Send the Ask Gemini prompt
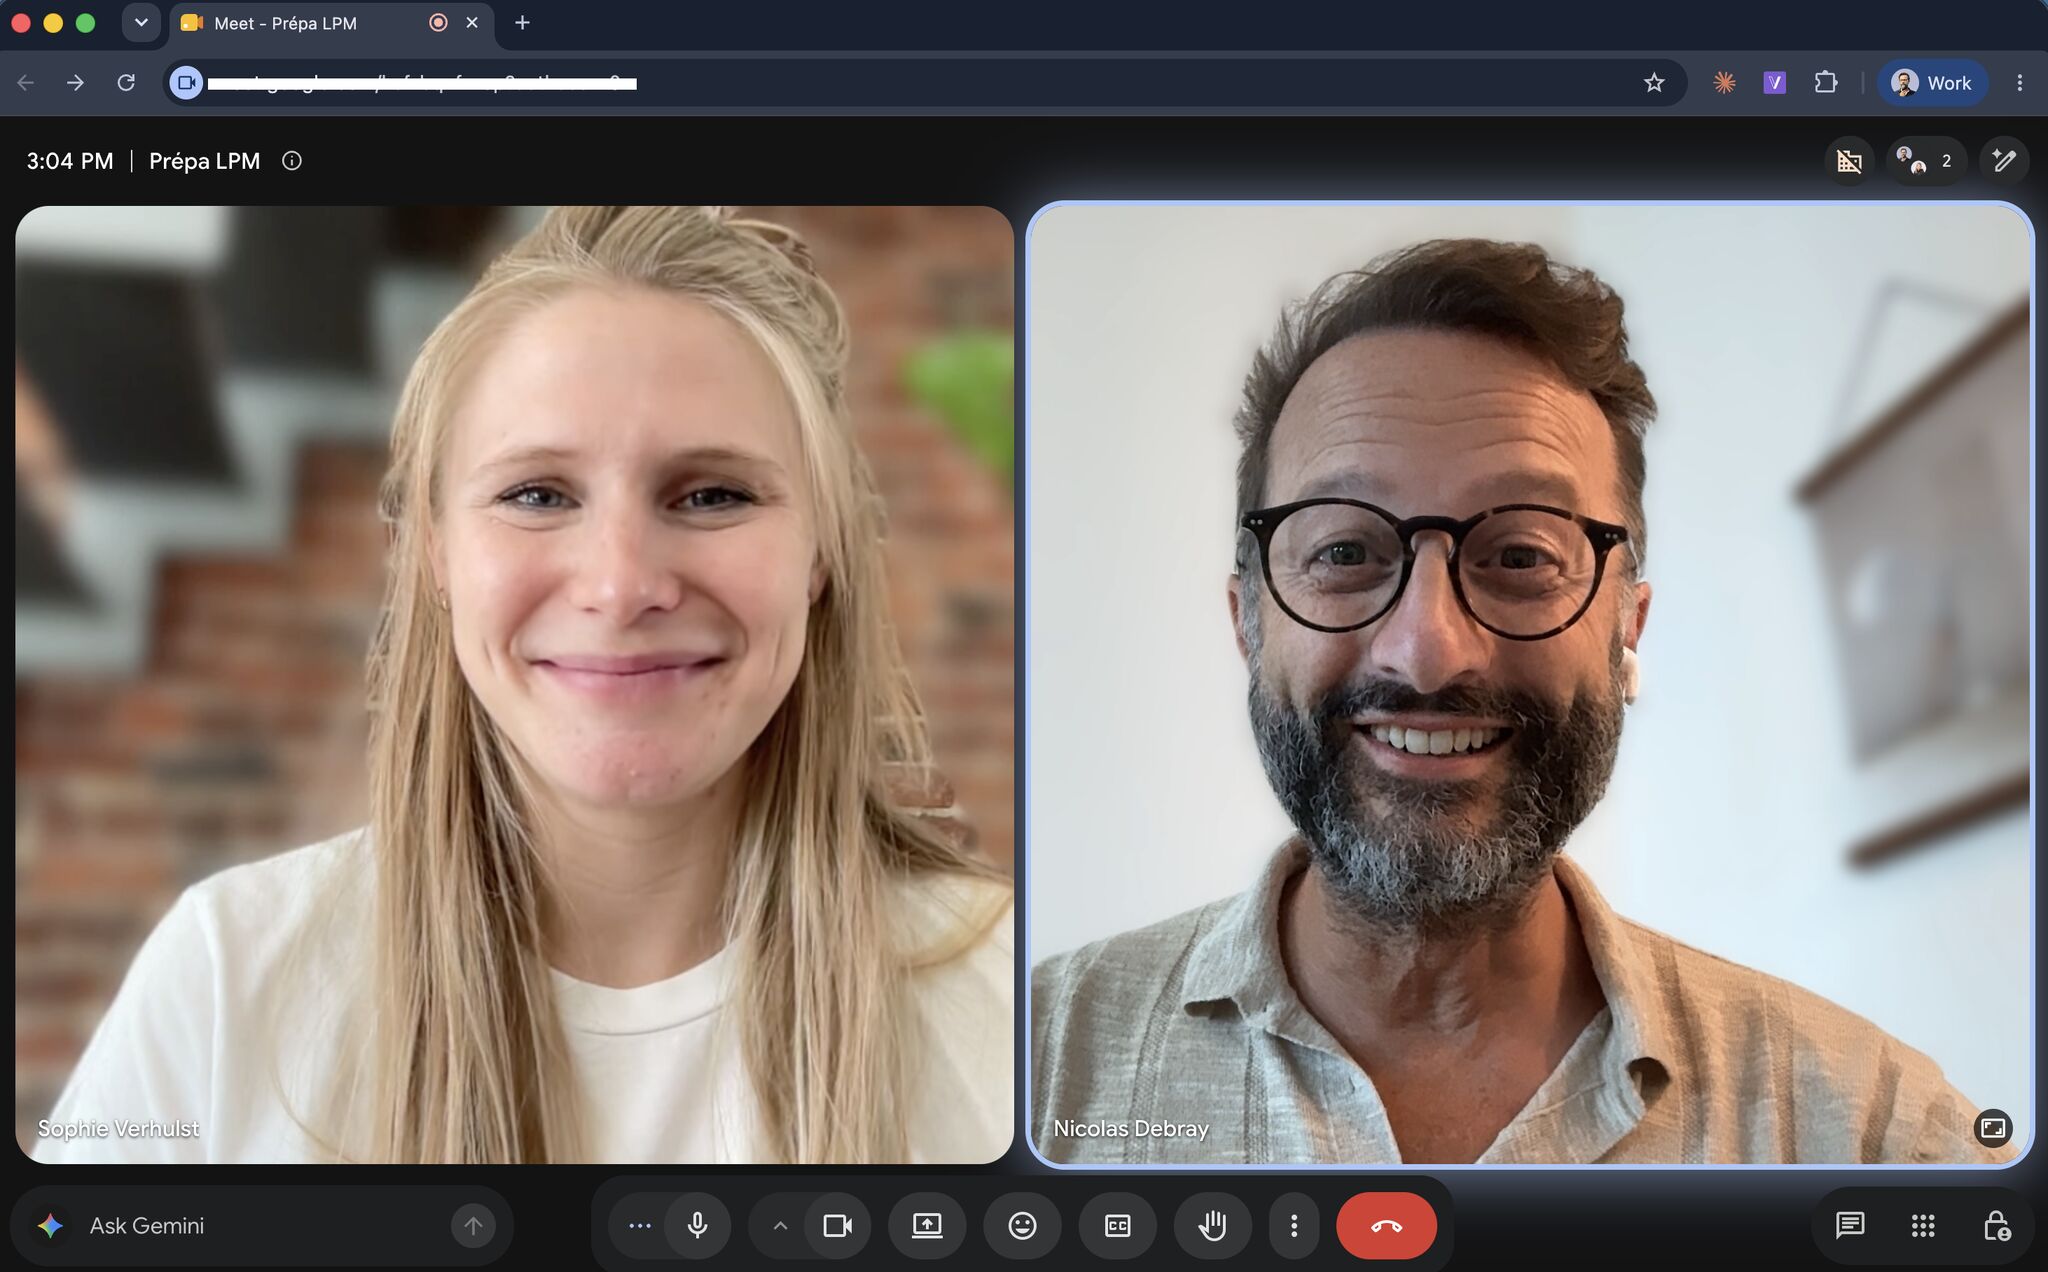Image resolution: width=2048 pixels, height=1272 pixels. point(473,1225)
